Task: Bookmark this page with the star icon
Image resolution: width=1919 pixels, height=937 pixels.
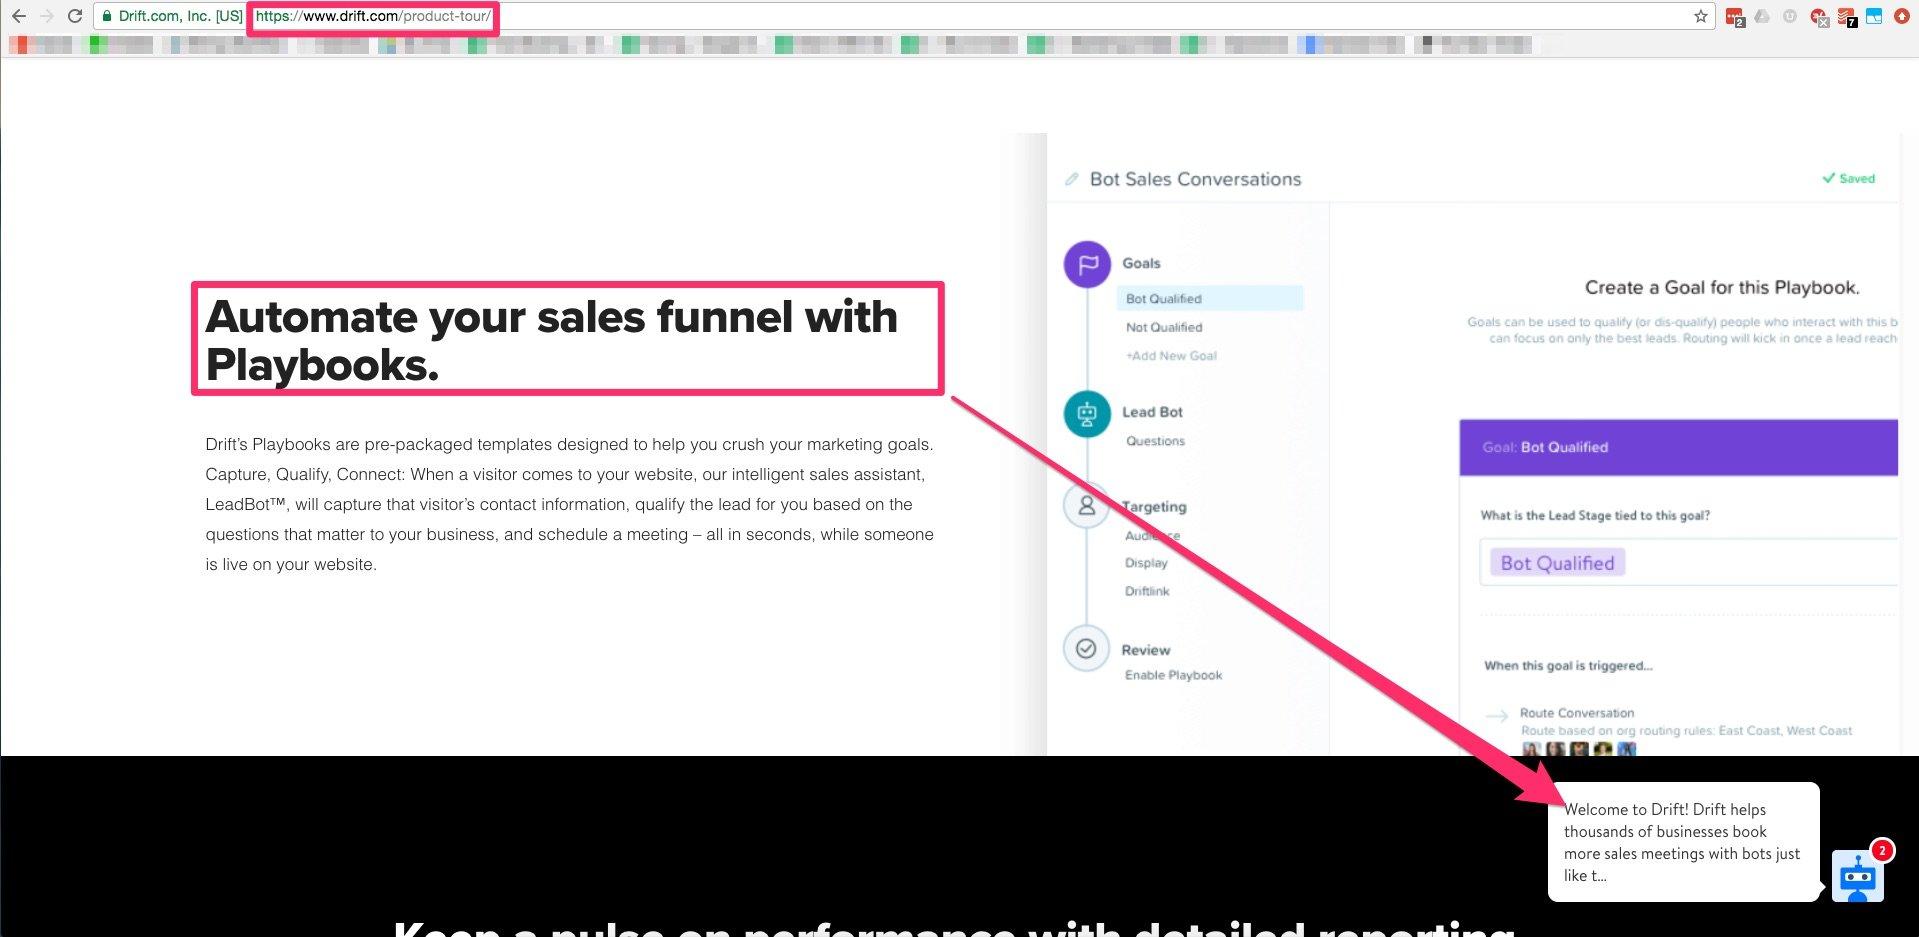Action: (1701, 16)
